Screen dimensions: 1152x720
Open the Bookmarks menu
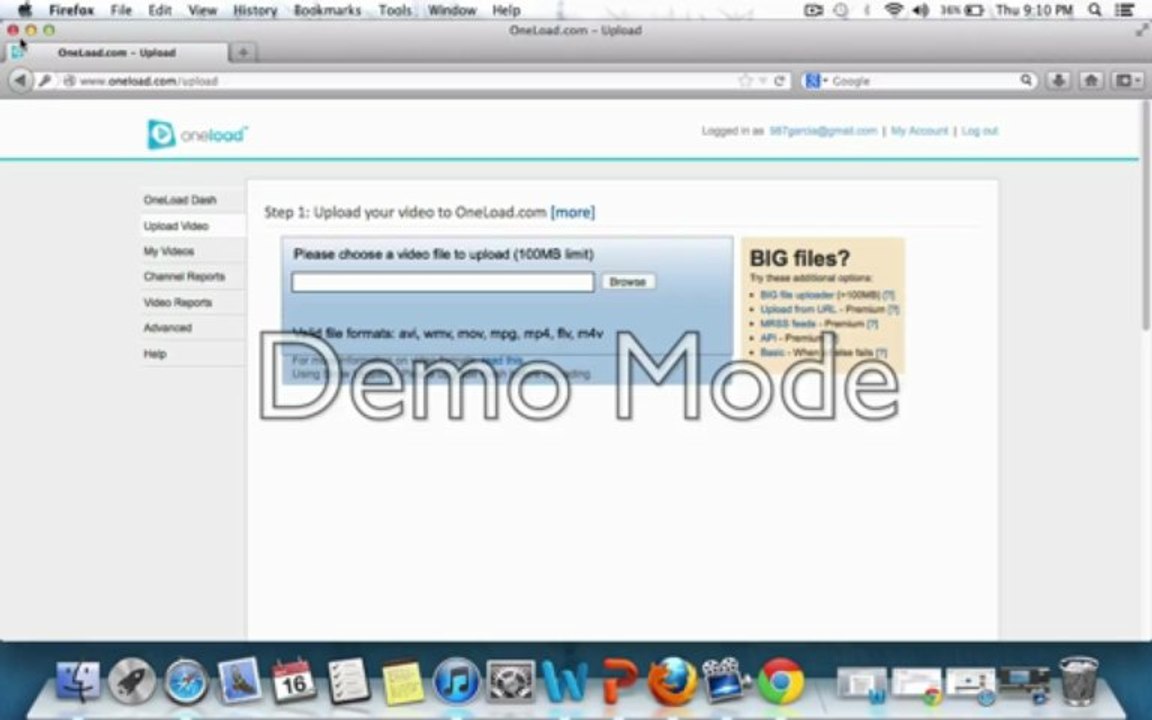coord(327,10)
